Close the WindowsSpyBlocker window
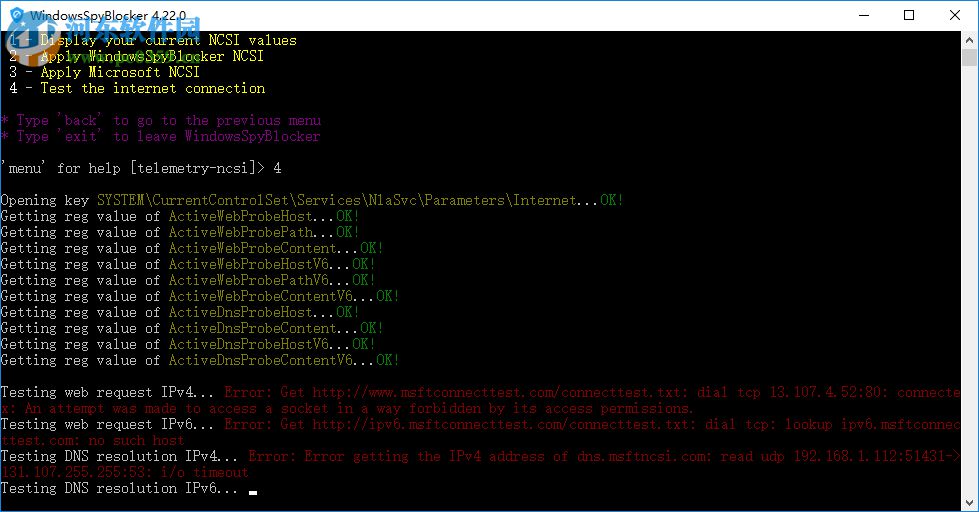Image resolution: width=979 pixels, height=512 pixels. 955,15
